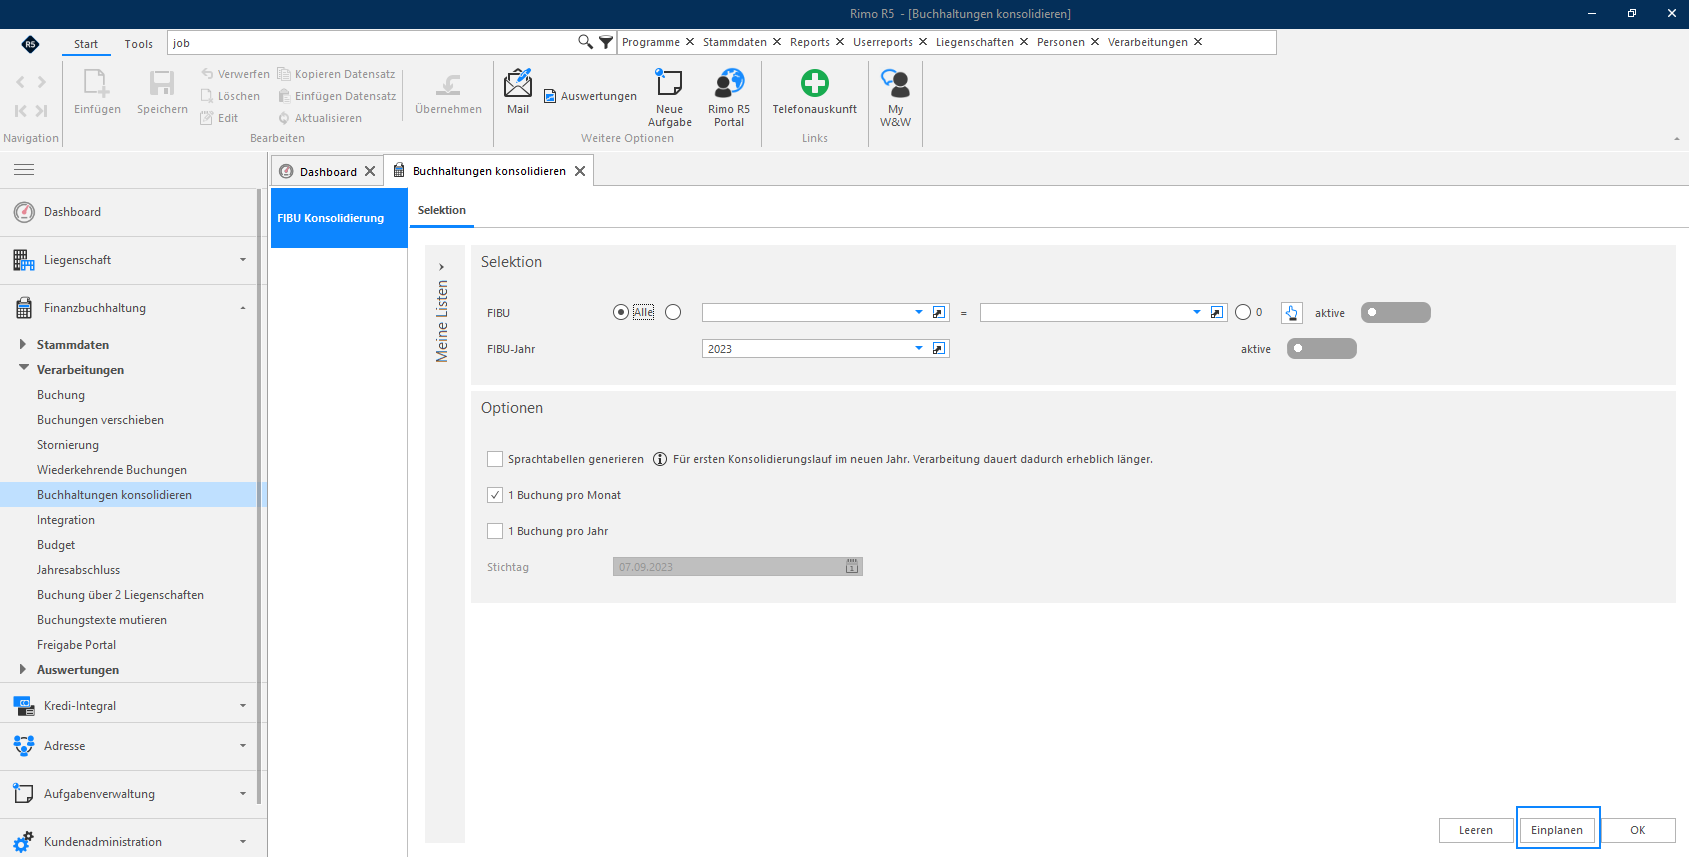Click My W&W user icon
This screenshot has height=857, width=1689.
tap(895, 82)
